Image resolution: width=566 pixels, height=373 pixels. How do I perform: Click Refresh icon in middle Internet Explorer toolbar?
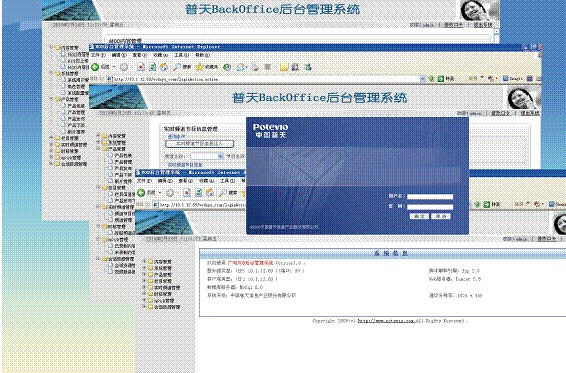tap(152, 67)
